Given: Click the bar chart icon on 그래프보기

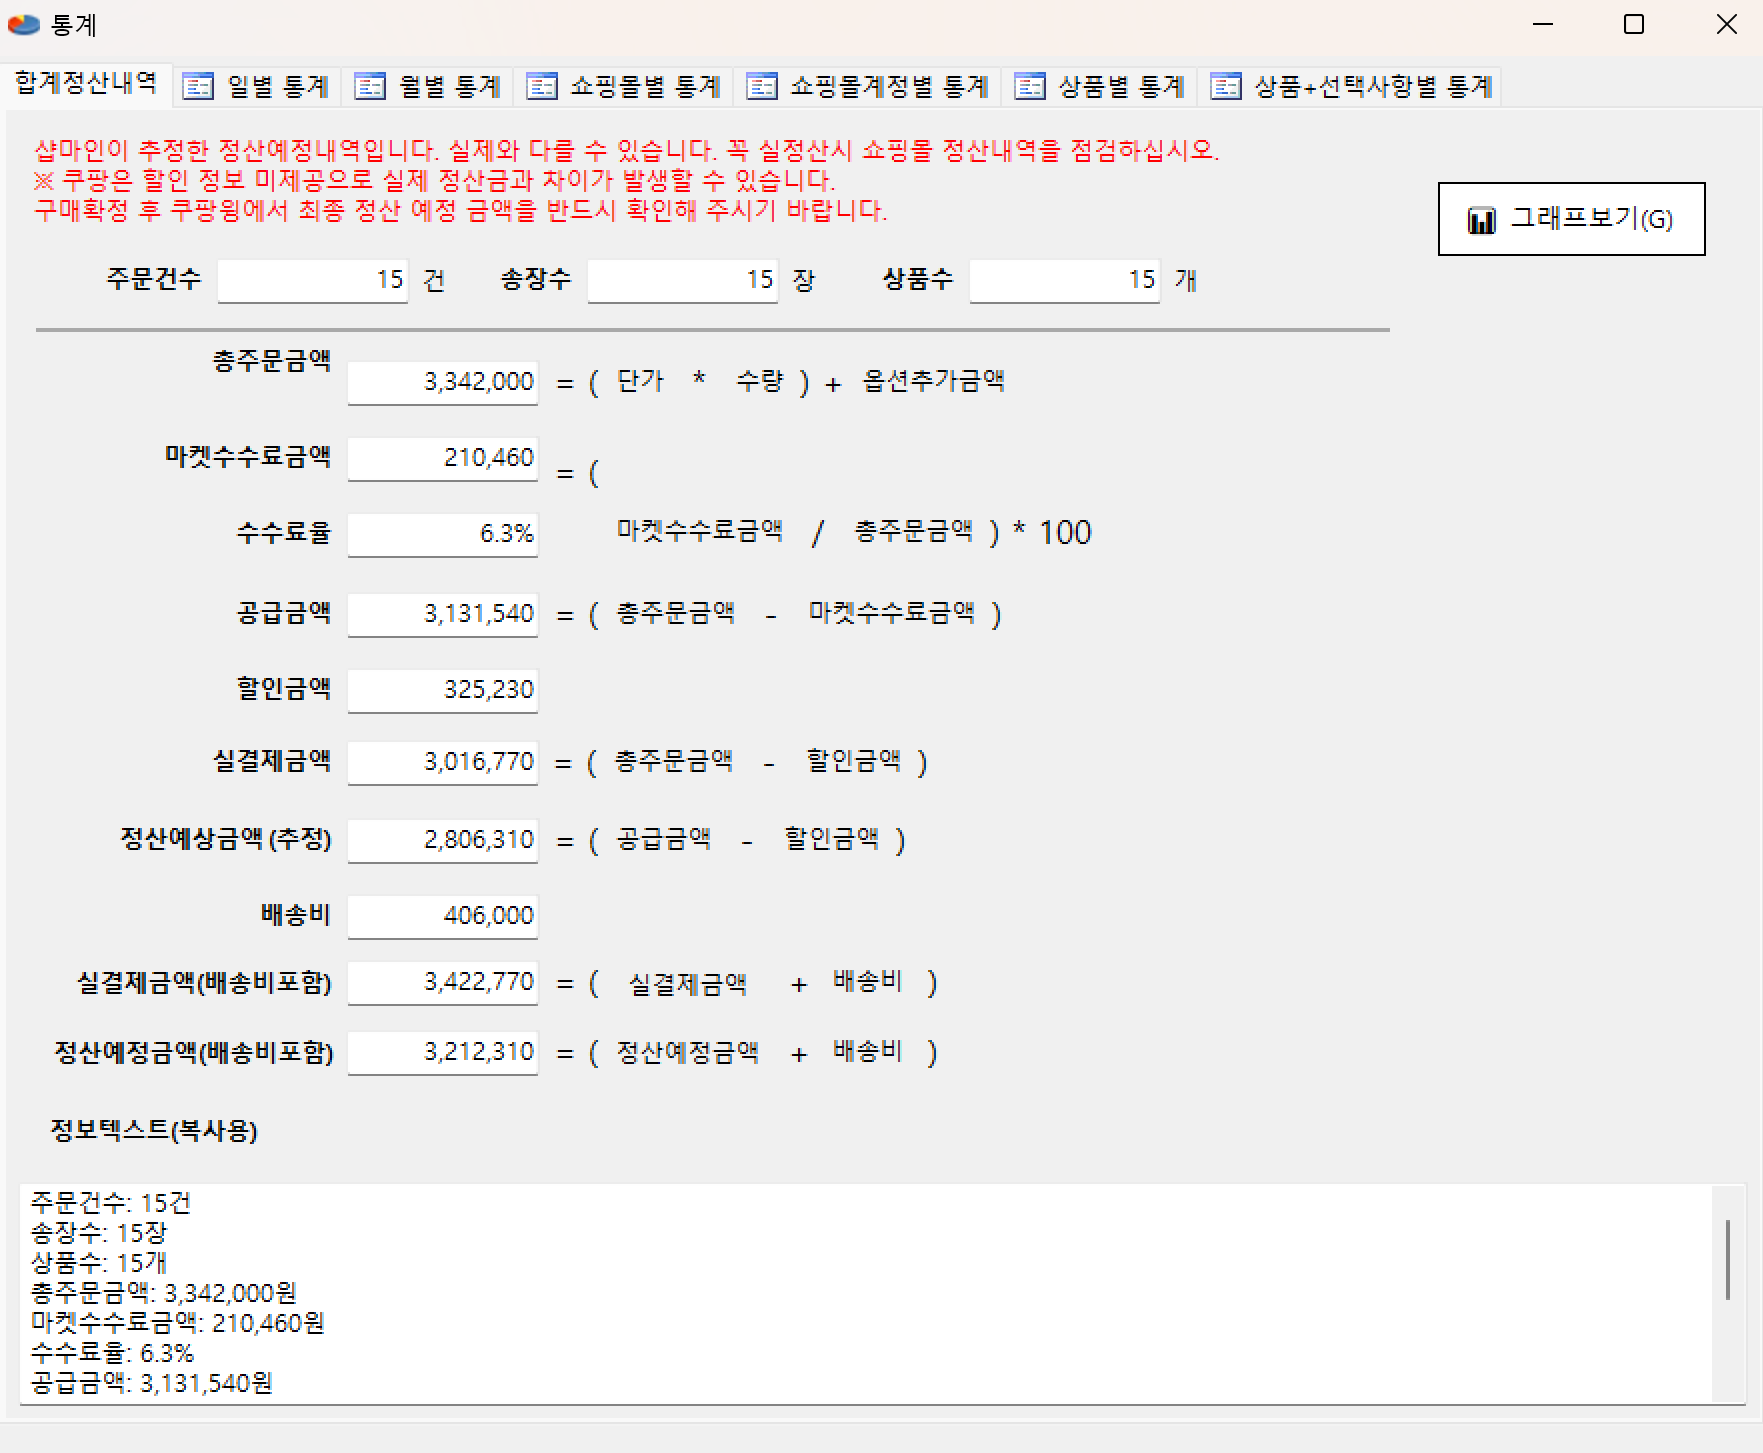Looking at the screenshot, I should click(1481, 220).
